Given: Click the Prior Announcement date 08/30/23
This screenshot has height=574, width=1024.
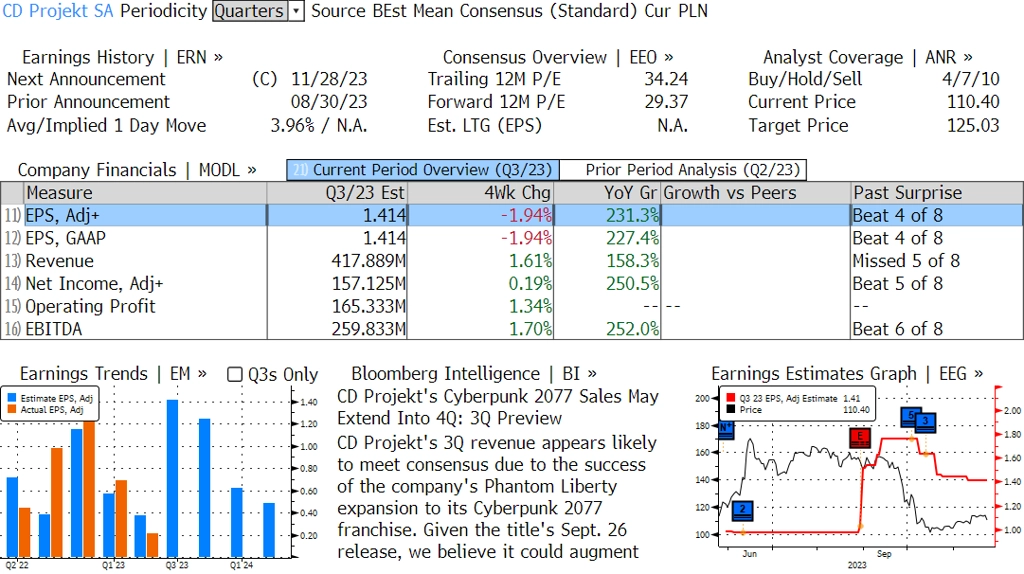Looking at the screenshot, I should point(329,103).
